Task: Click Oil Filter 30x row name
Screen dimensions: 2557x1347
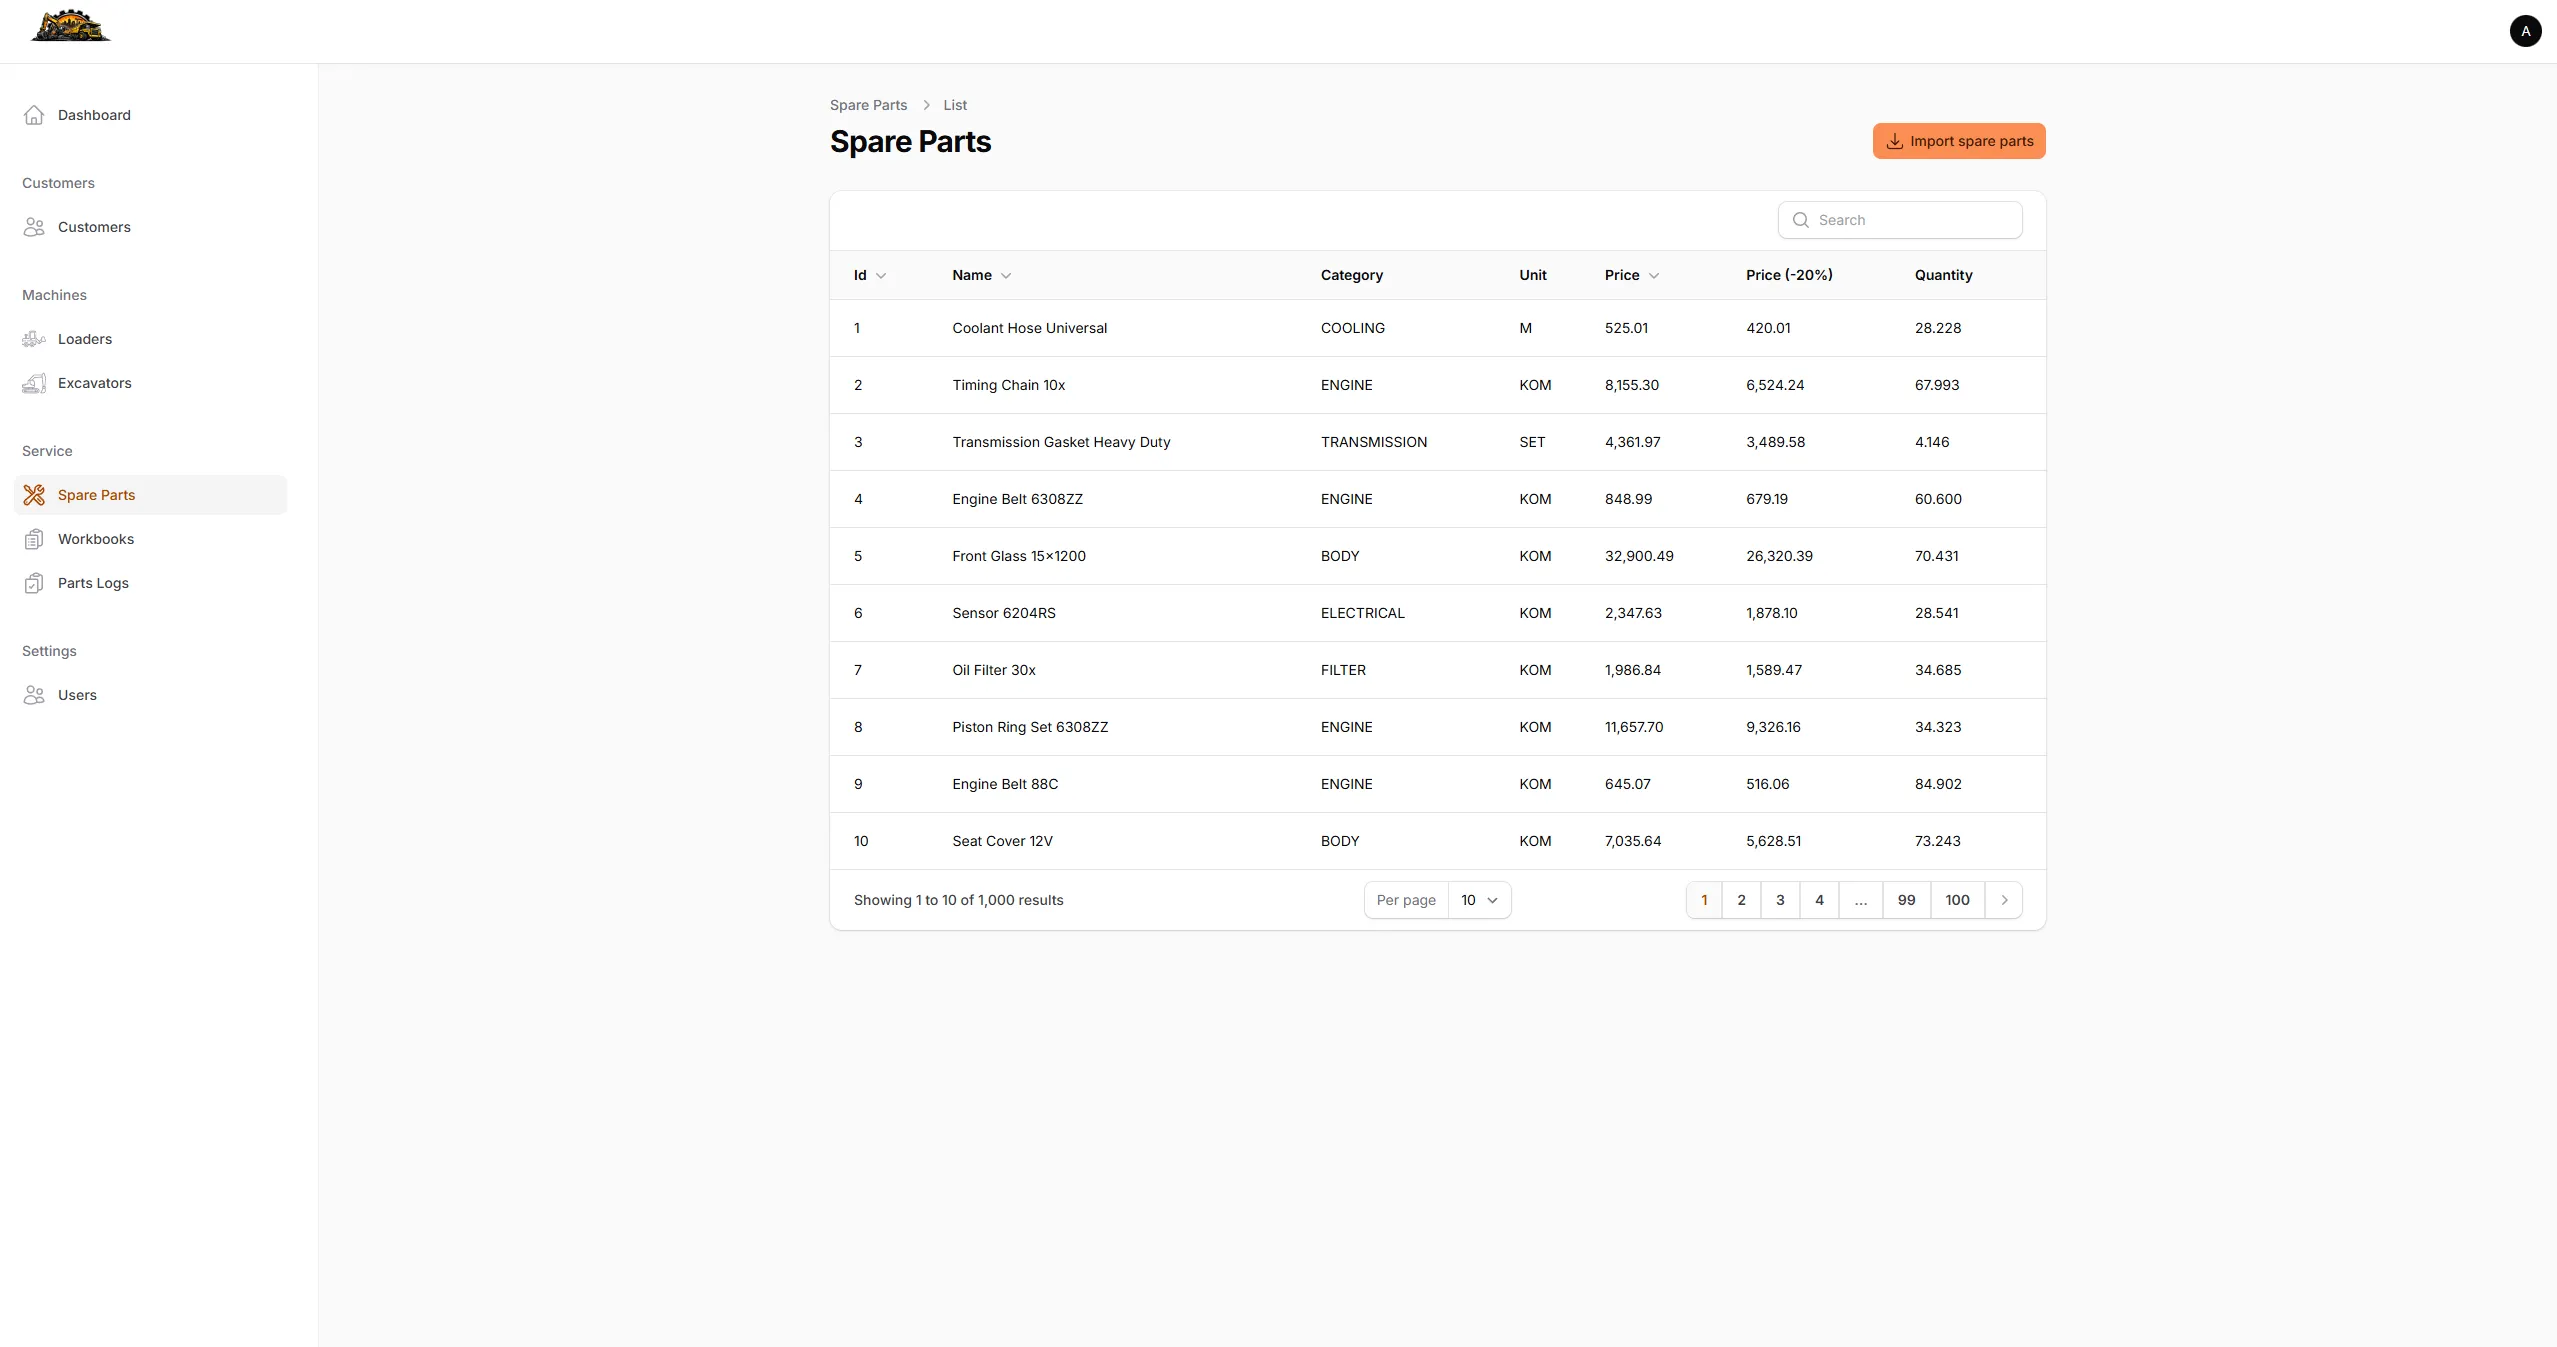Action: 993,670
